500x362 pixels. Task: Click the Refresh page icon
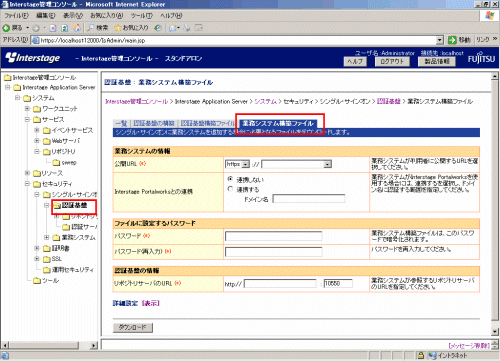coord(65,28)
